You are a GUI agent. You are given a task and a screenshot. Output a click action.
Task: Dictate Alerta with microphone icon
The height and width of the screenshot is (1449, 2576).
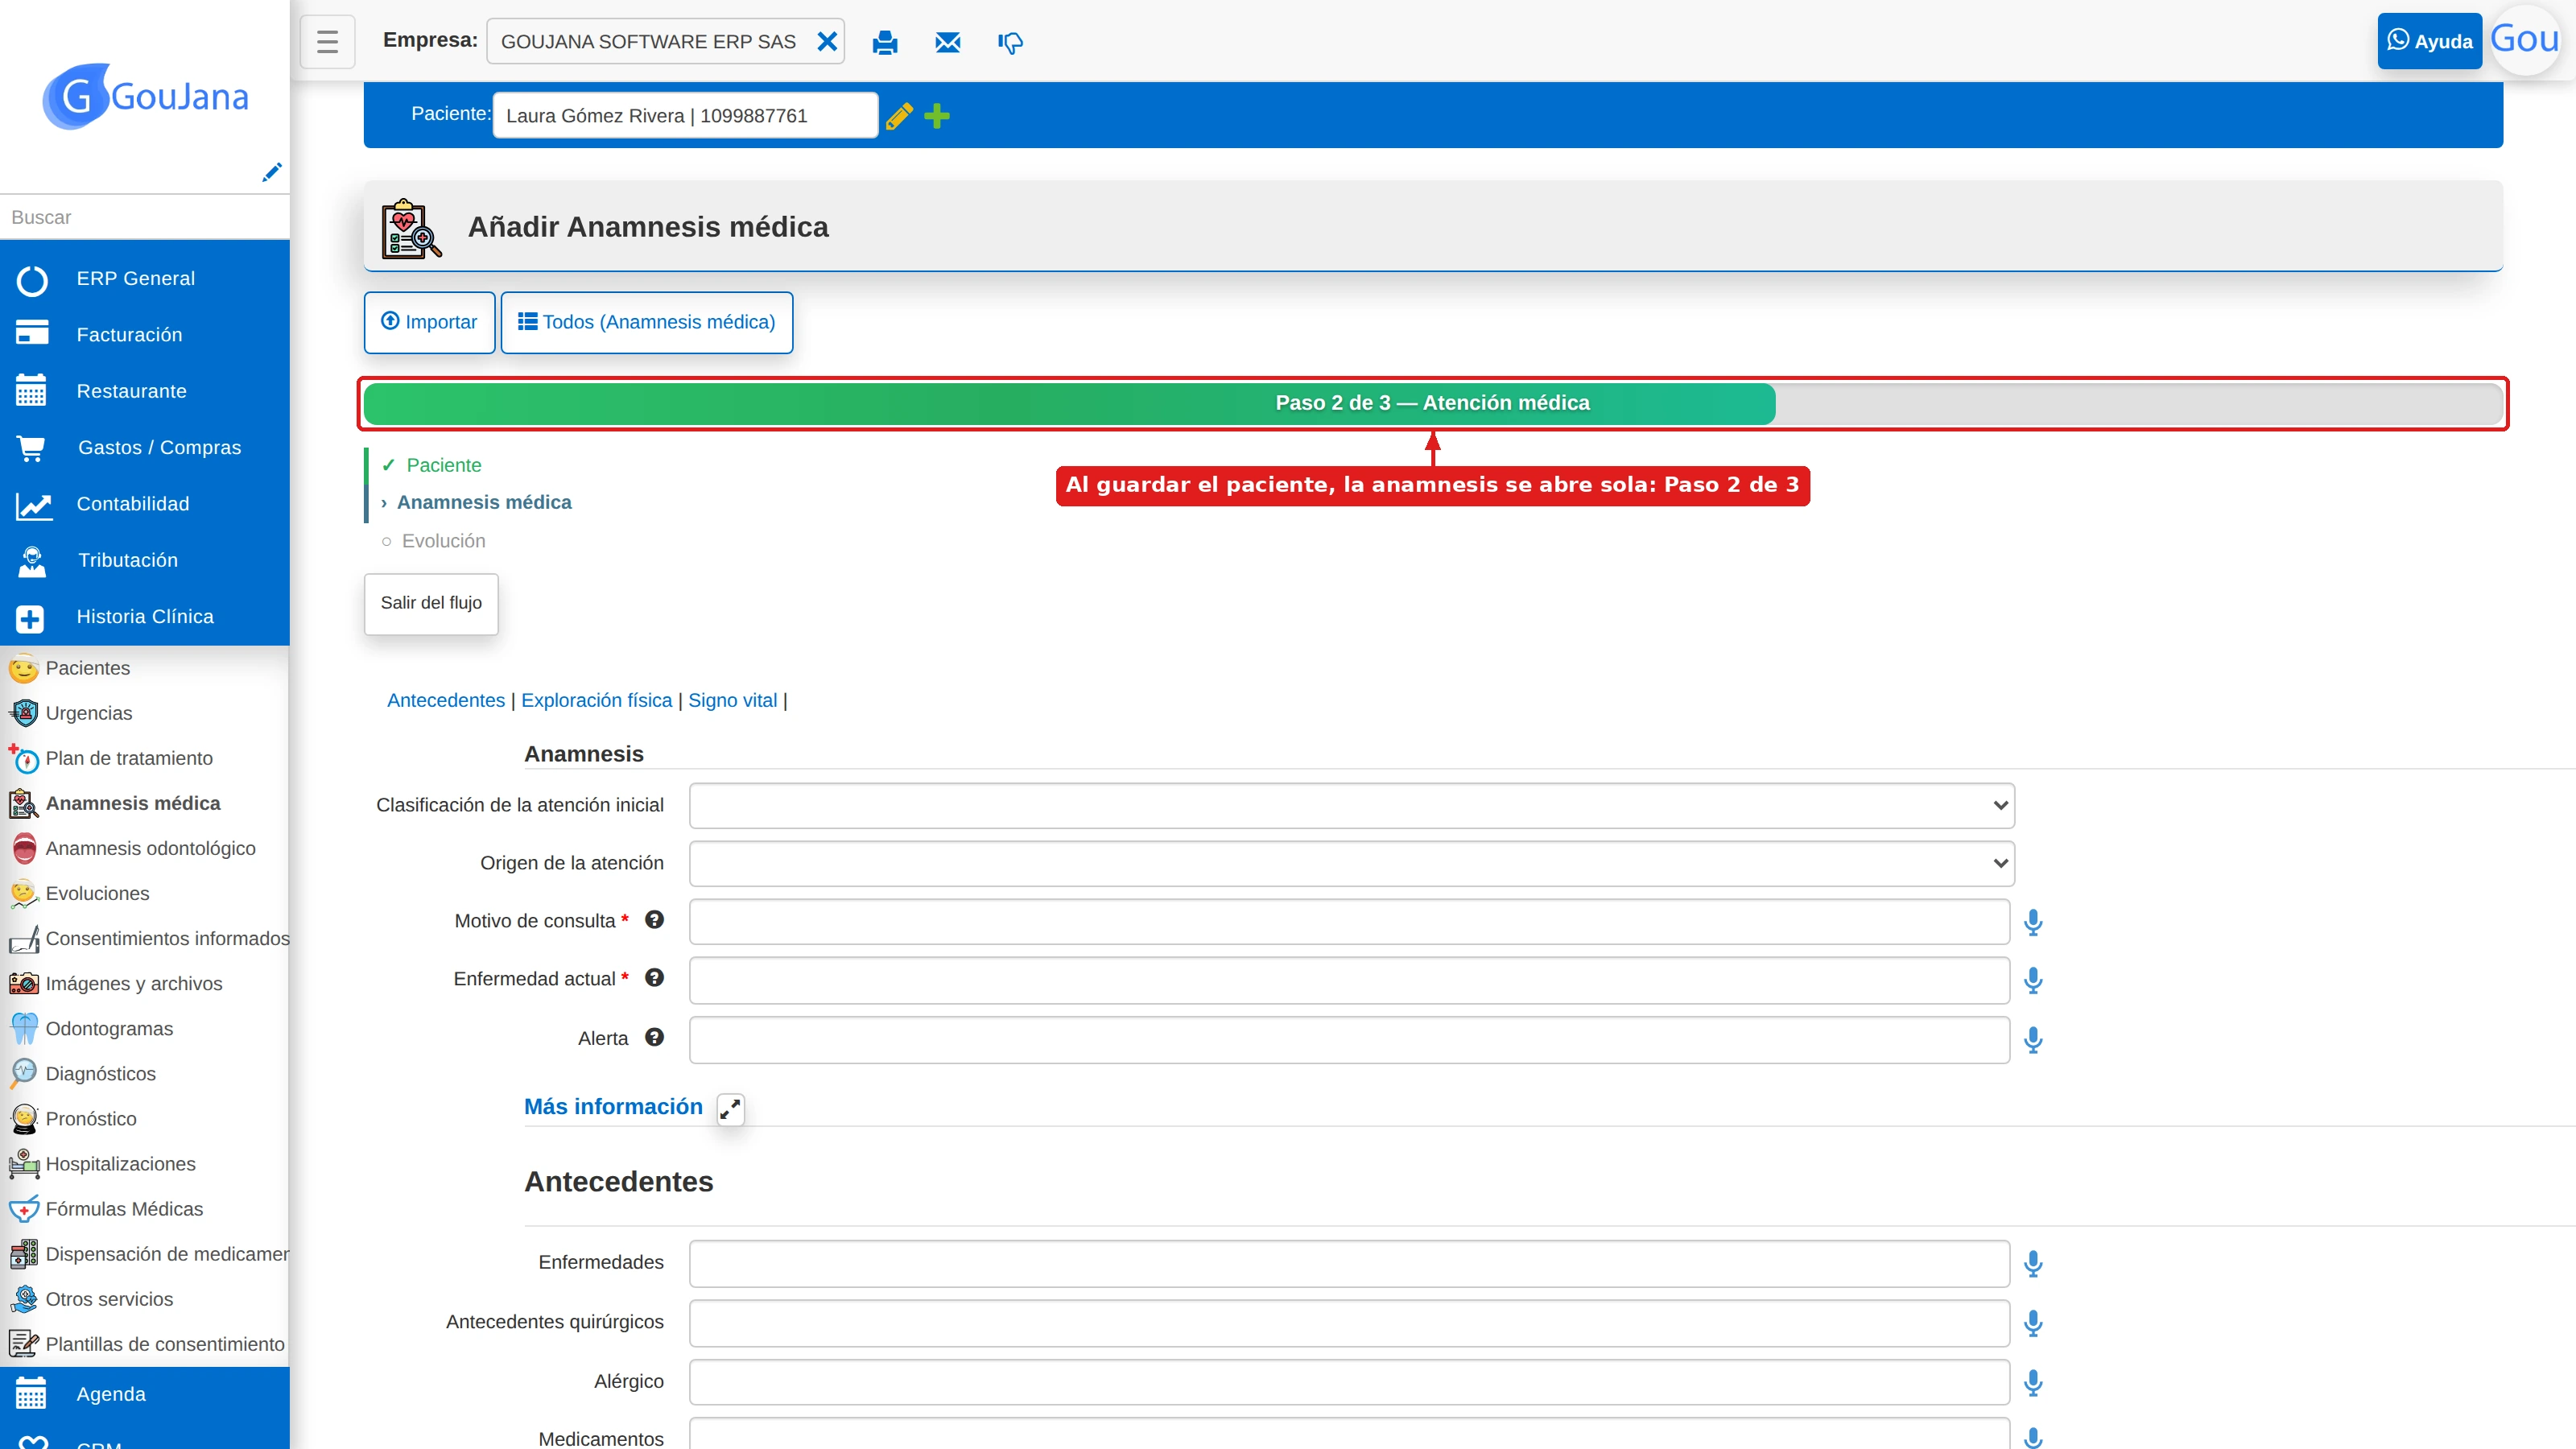2033,1040
